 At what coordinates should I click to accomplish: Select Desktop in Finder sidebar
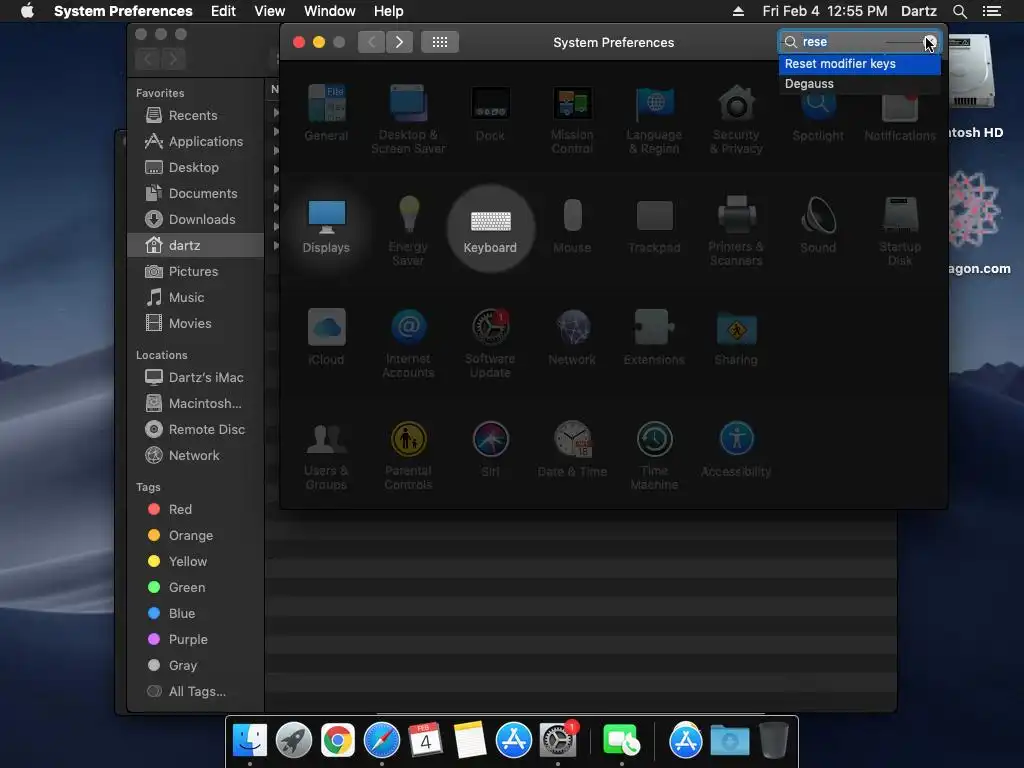click(x=196, y=168)
